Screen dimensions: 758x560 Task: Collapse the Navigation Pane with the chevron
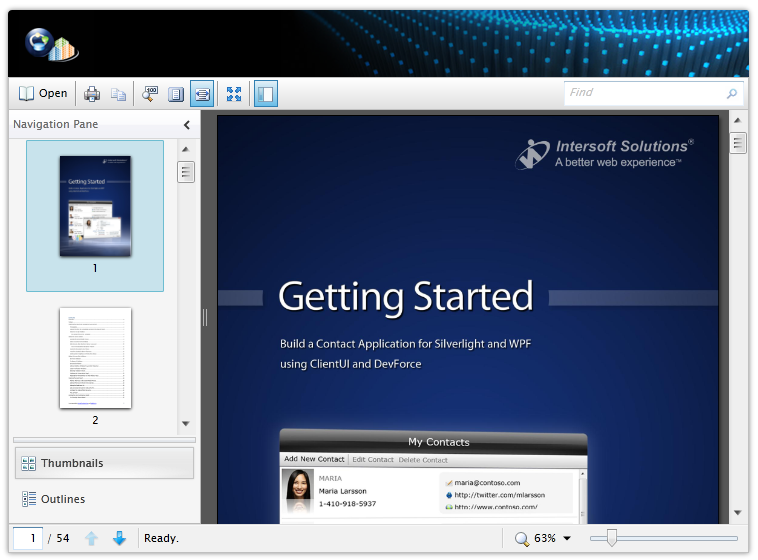tap(187, 125)
